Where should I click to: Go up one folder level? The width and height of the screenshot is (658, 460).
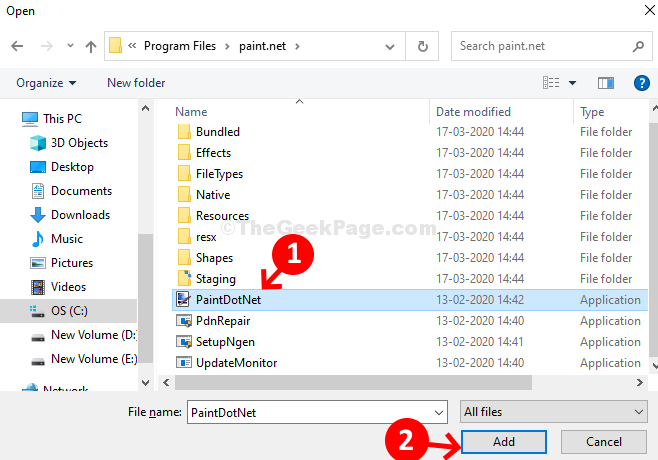point(91,46)
